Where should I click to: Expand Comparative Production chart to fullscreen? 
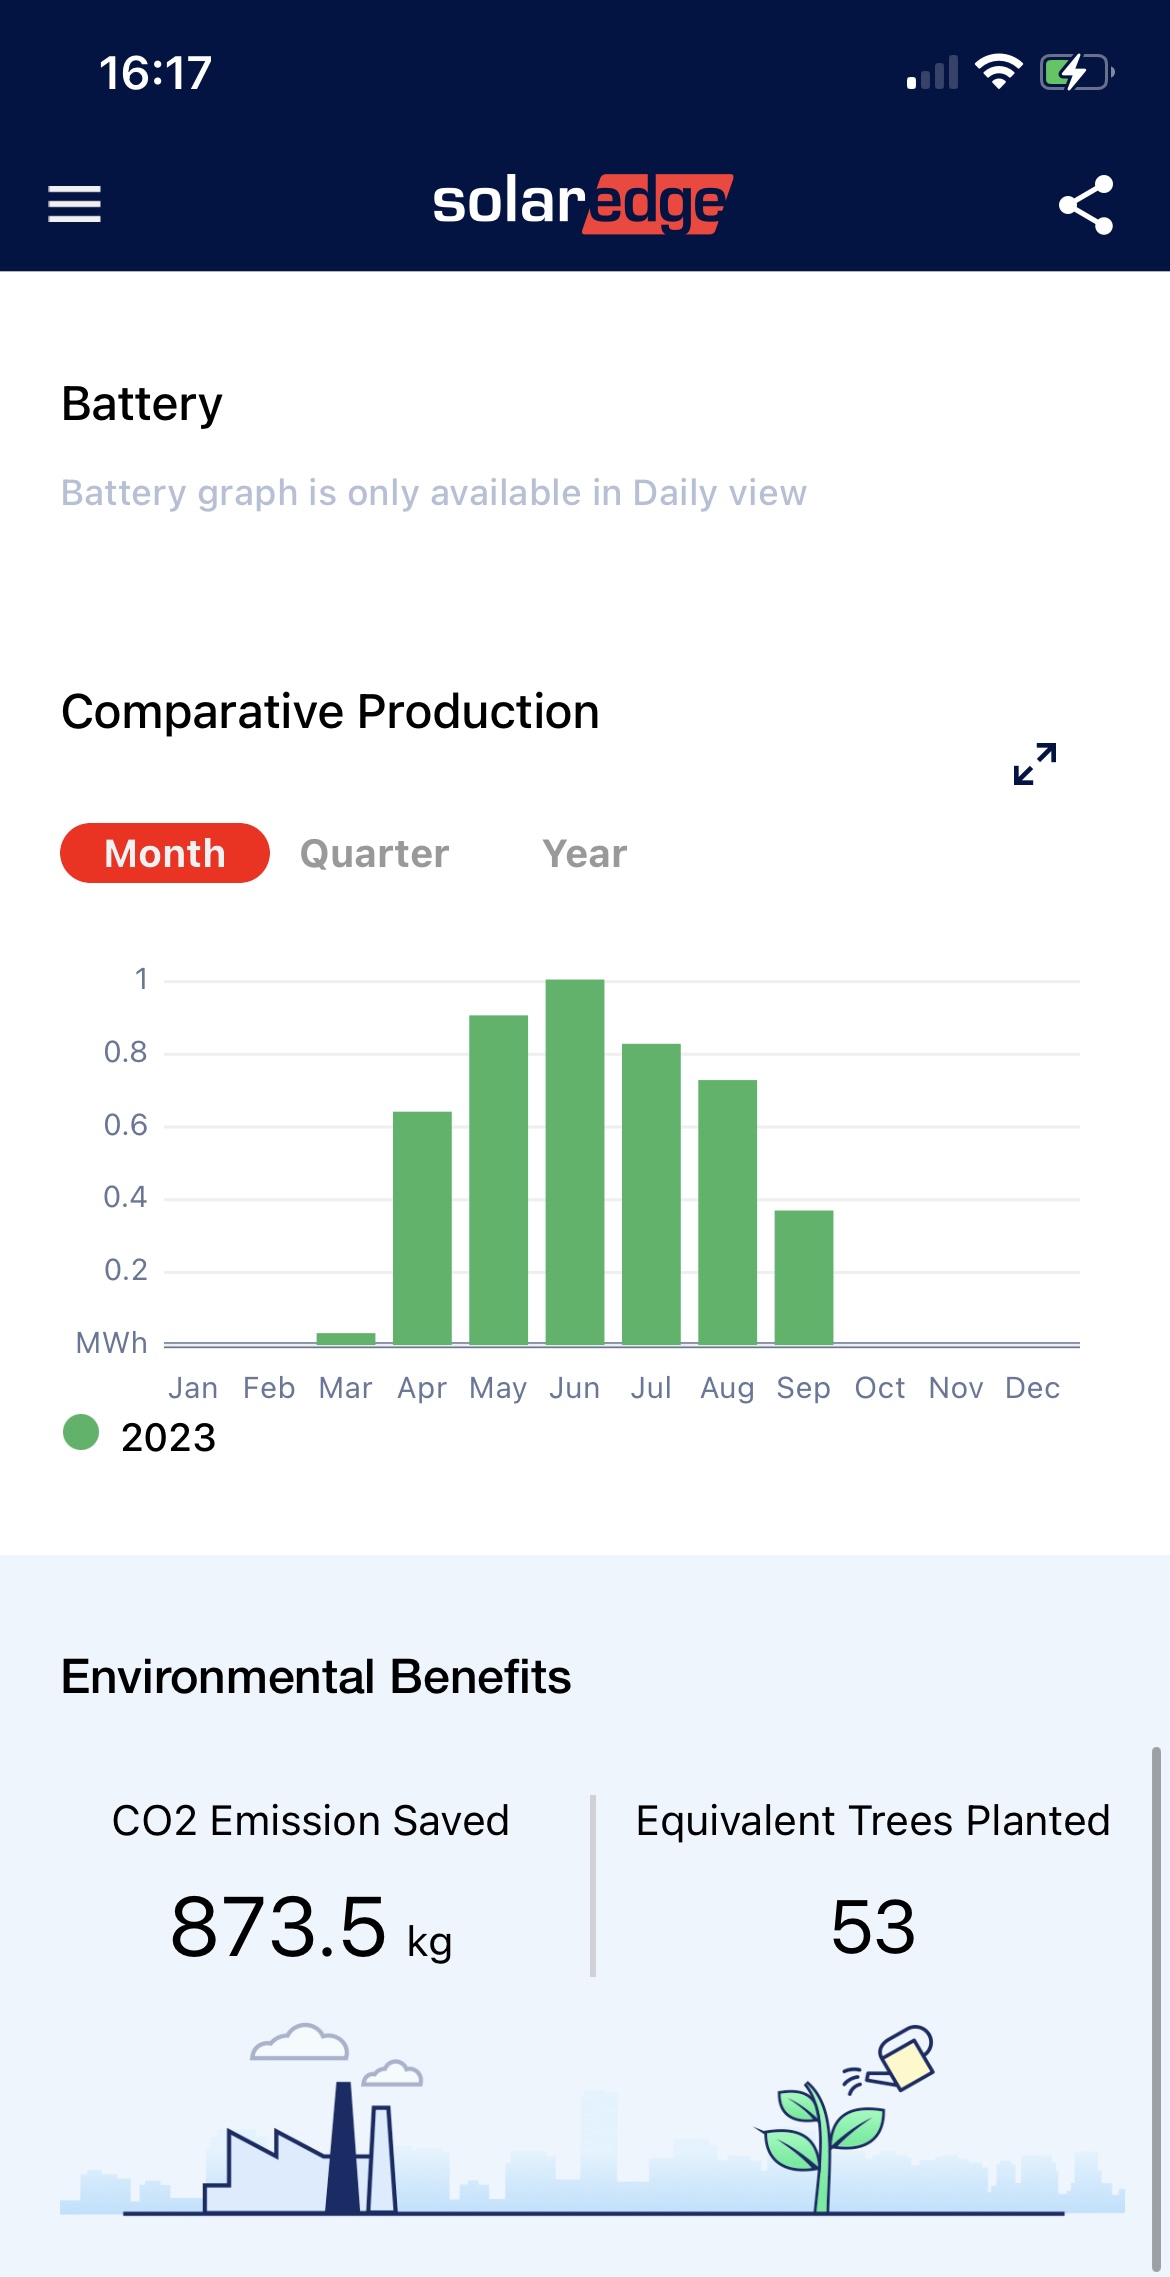pos(1034,764)
